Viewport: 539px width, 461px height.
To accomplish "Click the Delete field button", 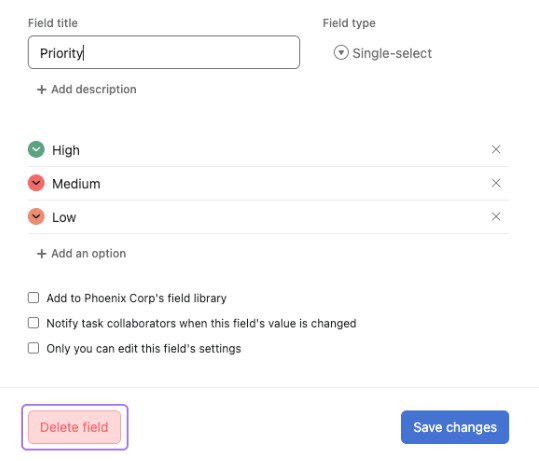I will pos(75,427).
